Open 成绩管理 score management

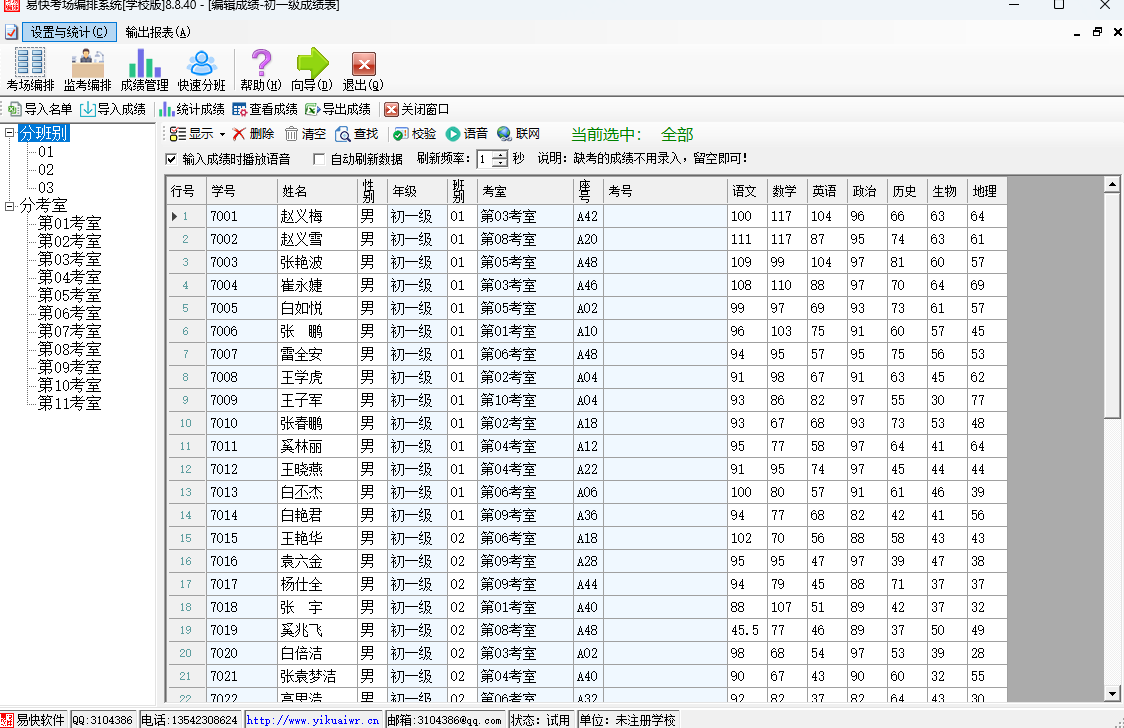[144, 69]
